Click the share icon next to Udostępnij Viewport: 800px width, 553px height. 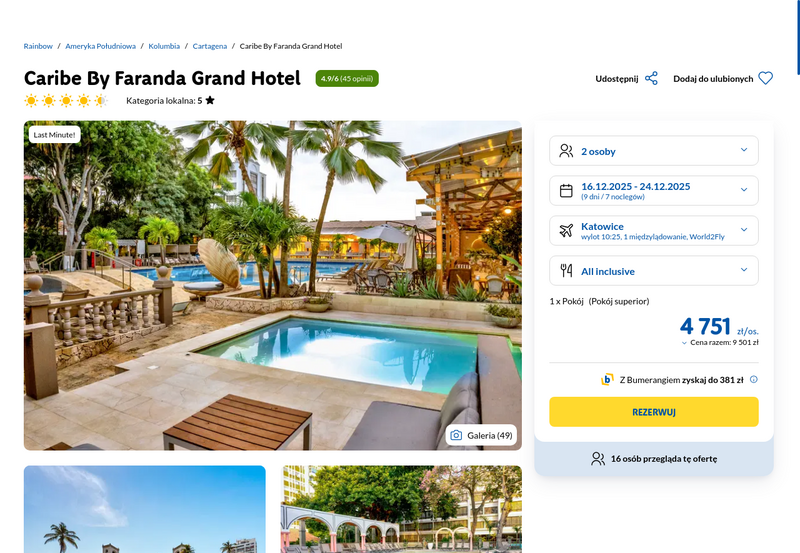coord(651,79)
